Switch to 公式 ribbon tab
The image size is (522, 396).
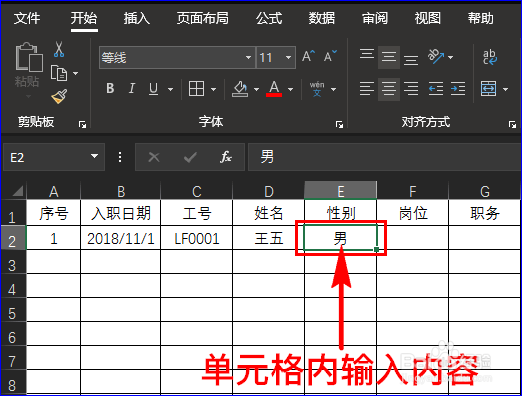click(x=269, y=18)
